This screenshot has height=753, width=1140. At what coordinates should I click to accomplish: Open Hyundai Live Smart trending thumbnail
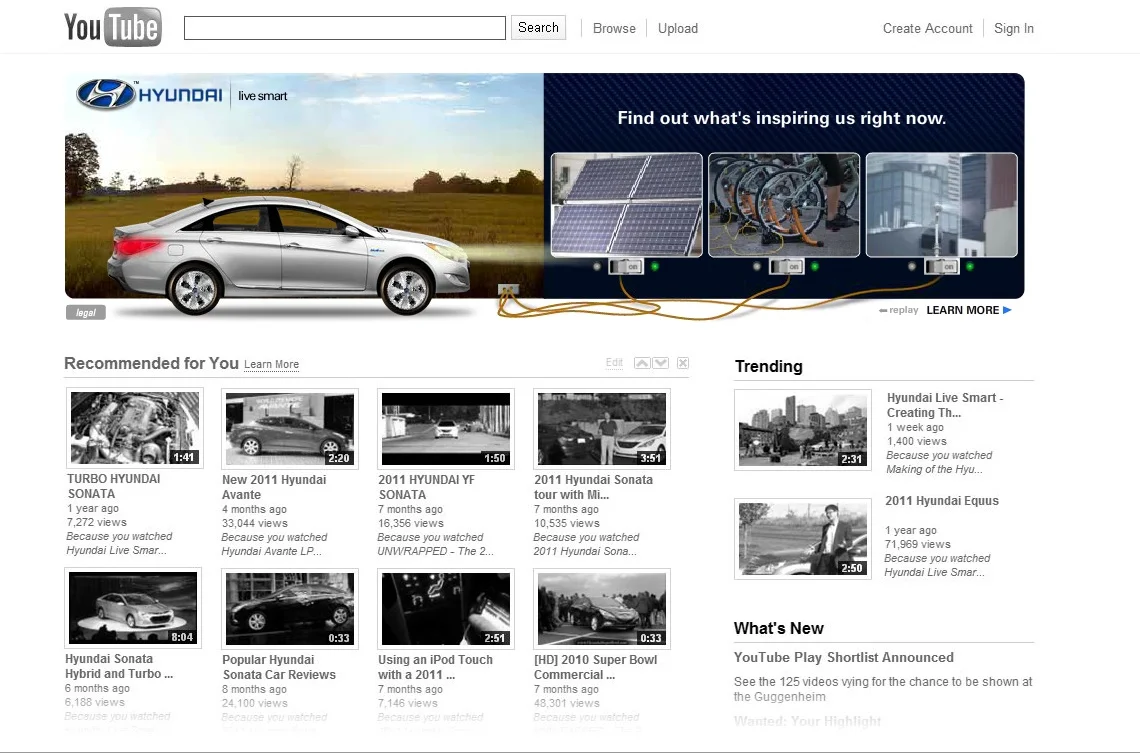coord(803,430)
